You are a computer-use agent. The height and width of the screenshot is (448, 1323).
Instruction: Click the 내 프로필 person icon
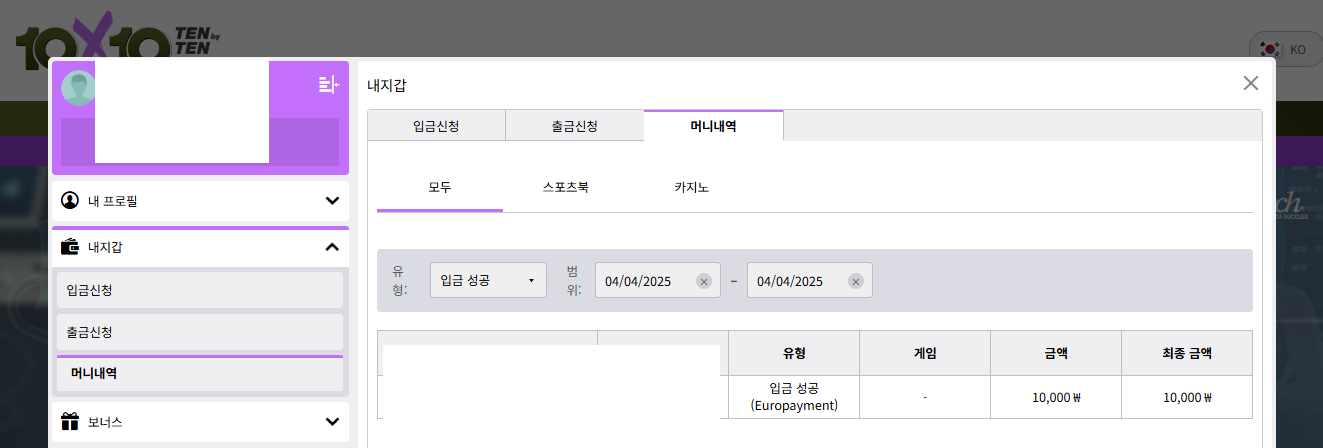70,200
